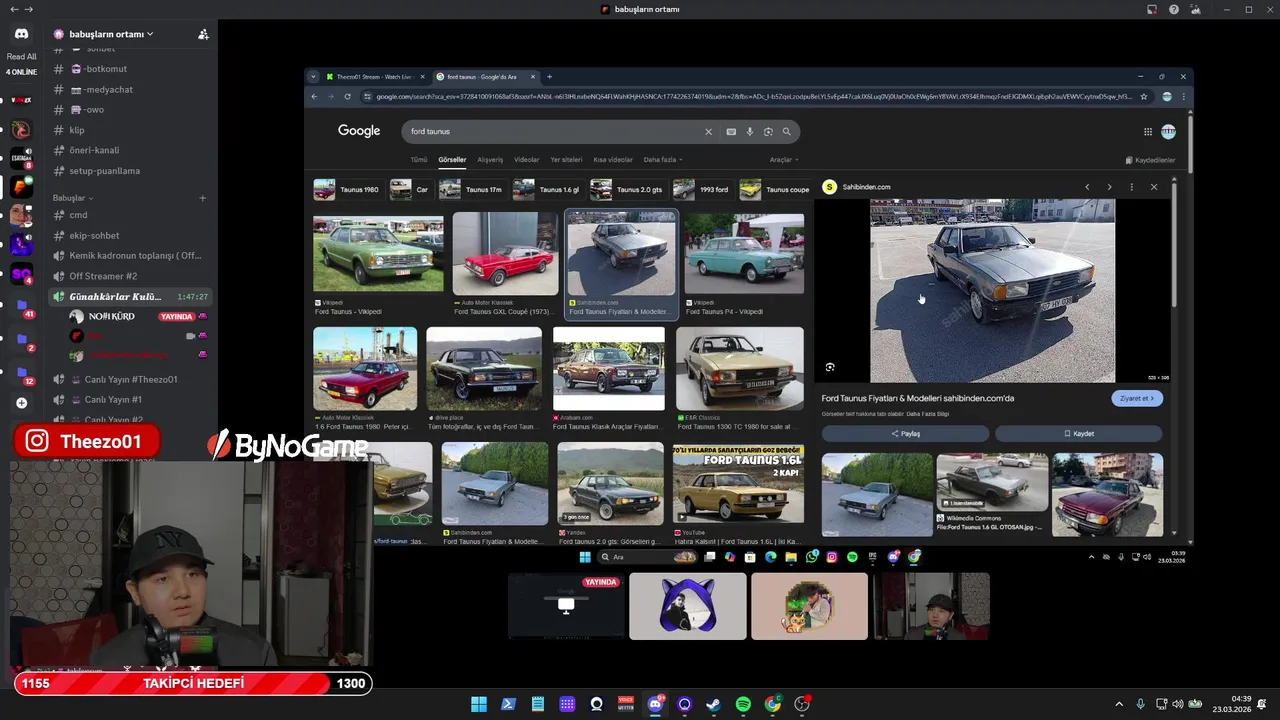Open the Ford Taunus P4 - Vikipedi result
Image resolution: width=1280 pixels, height=720 pixels.
(744, 265)
